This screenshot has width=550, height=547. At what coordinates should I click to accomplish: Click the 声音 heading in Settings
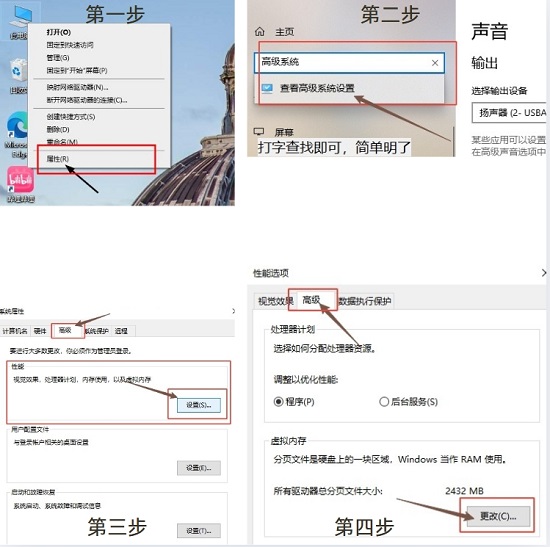point(490,31)
